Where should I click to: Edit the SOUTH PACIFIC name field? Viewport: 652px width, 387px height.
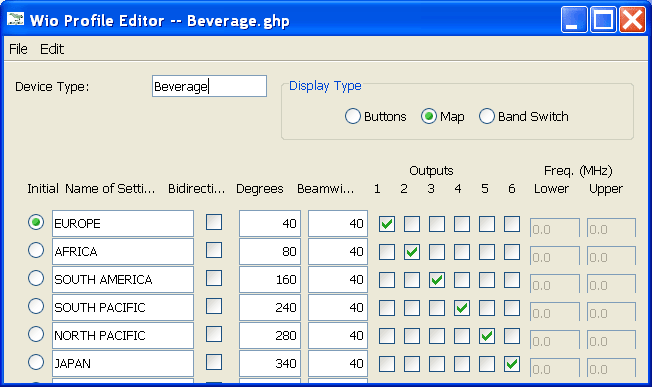point(123,307)
